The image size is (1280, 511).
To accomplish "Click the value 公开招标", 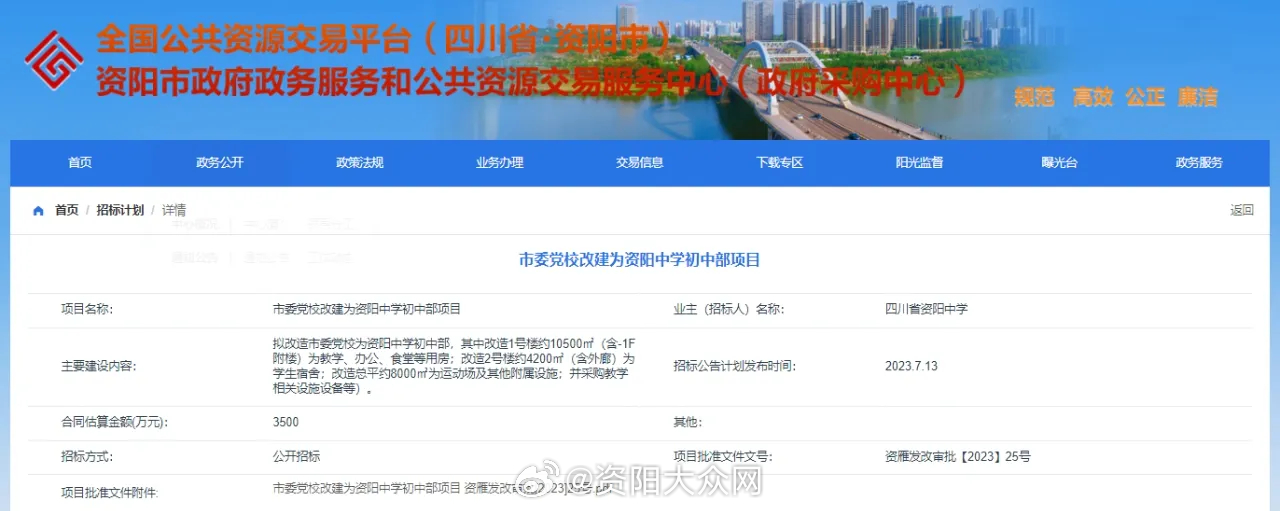I will tap(296, 456).
